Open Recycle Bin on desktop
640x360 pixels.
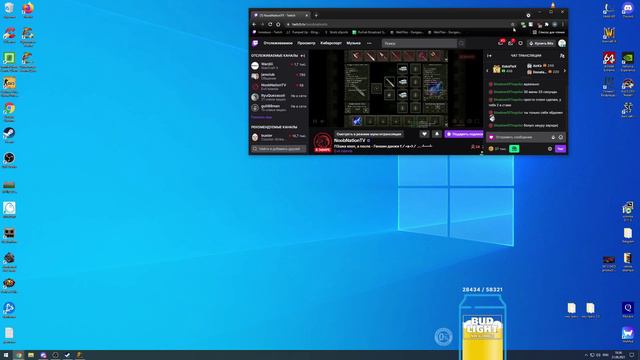point(9,10)
